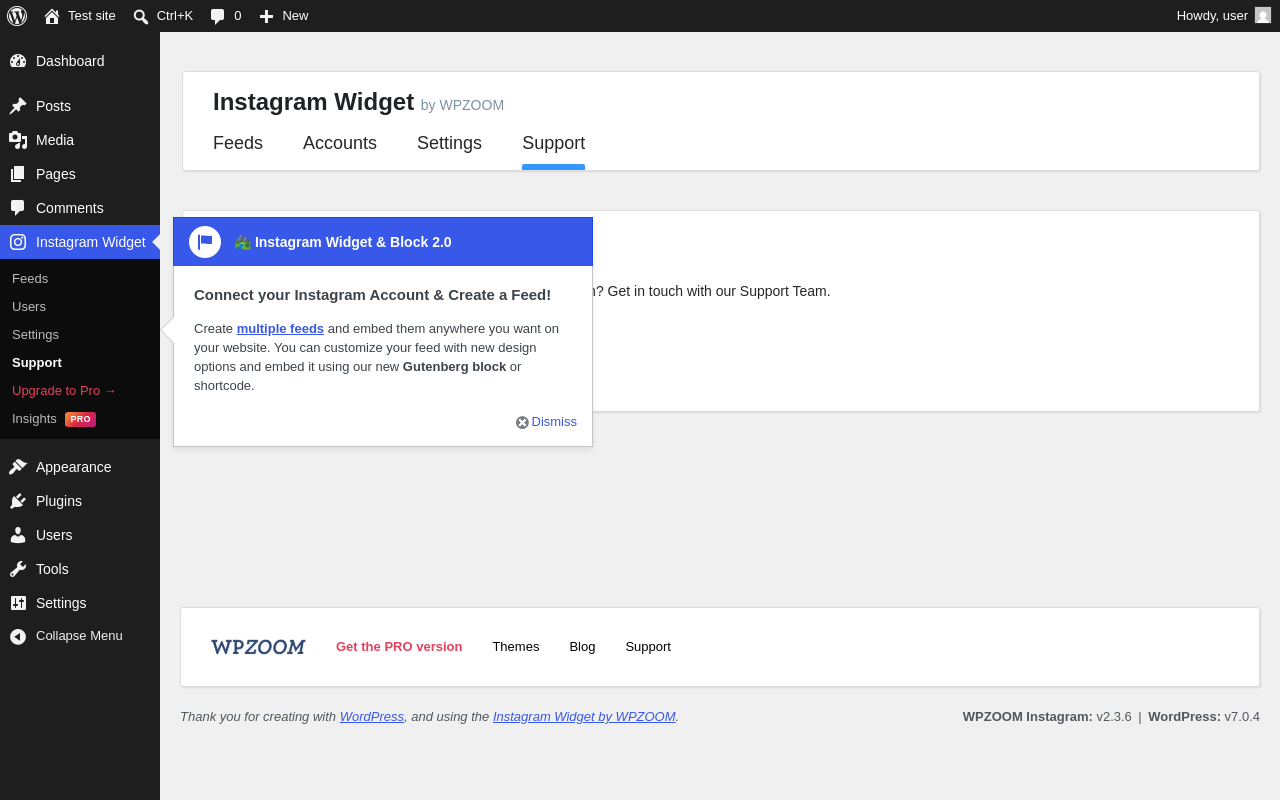Image resolution: width=1280 pixels, height=800 pixels.
Task: Click Collapse Menu label
Action: point(79,635)
